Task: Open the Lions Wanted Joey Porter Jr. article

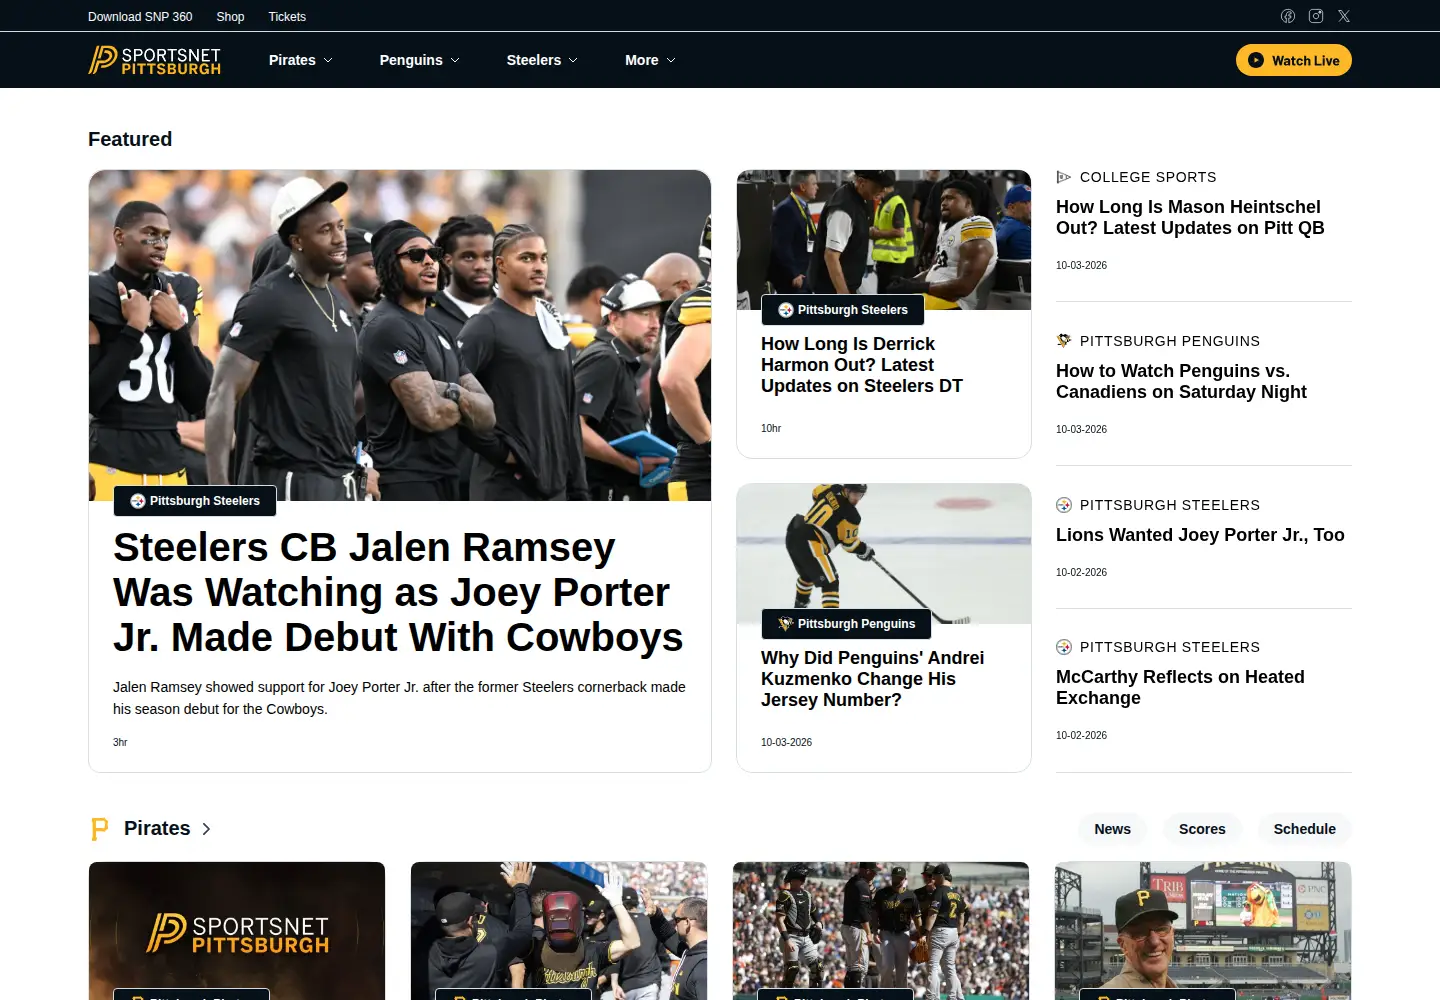Action: pos(1200,535)
